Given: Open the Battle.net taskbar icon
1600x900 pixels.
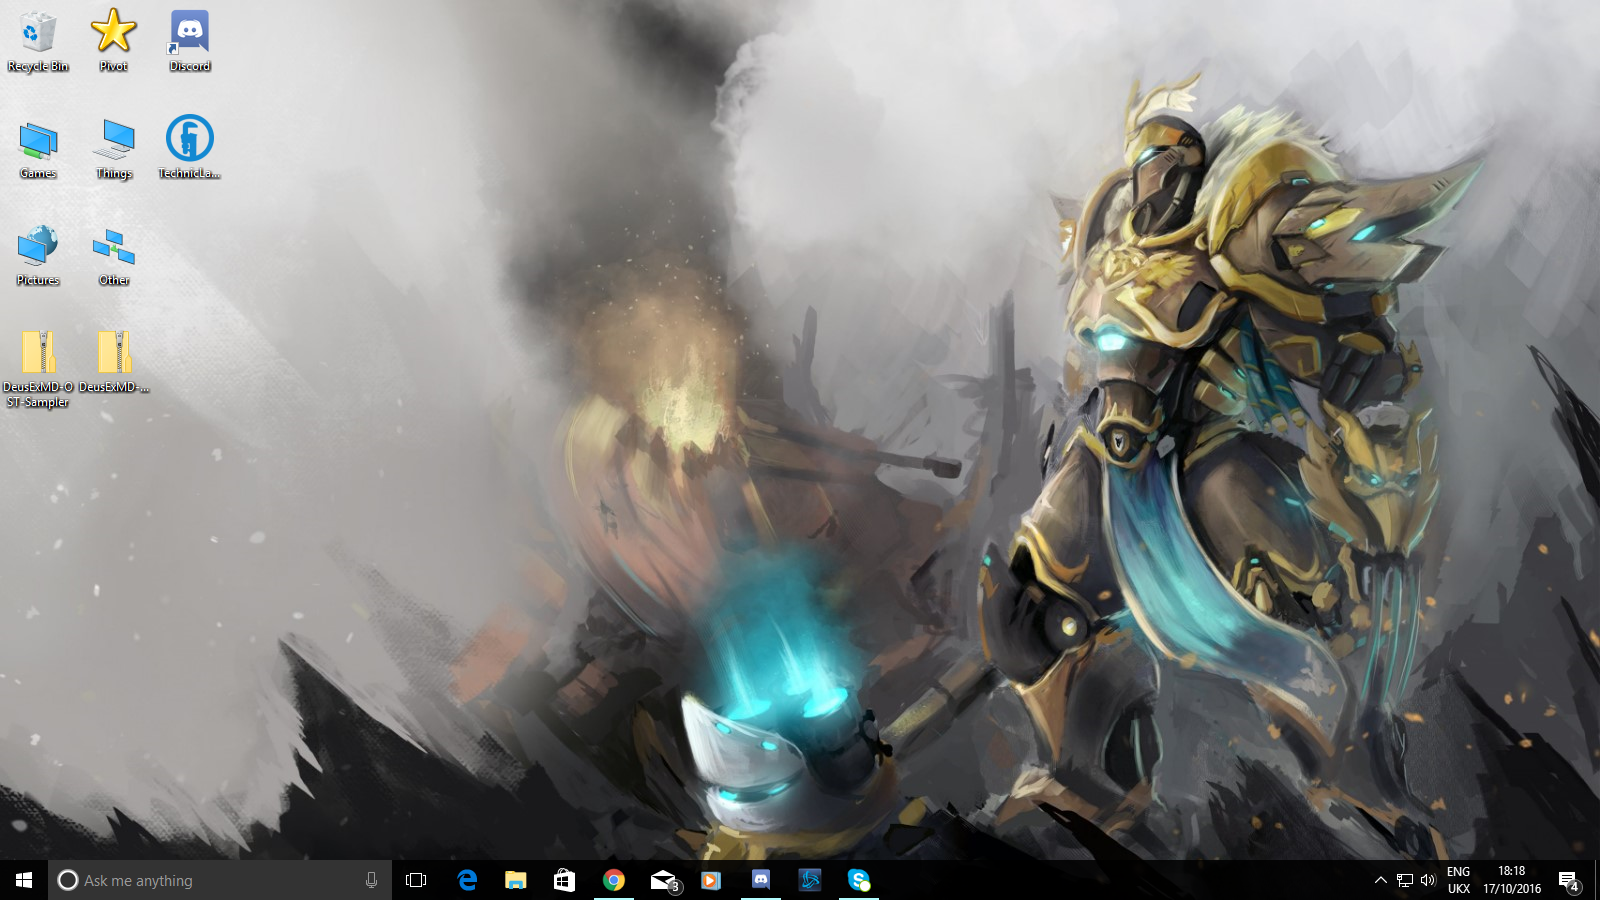Looking at the screenshot, I should (810, 880).
